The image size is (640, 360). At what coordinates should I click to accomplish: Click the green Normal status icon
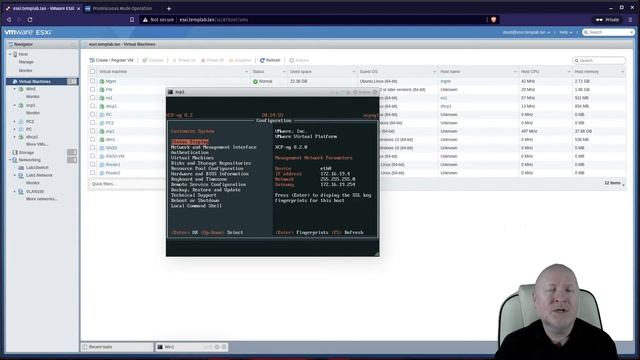coord(255,81)
